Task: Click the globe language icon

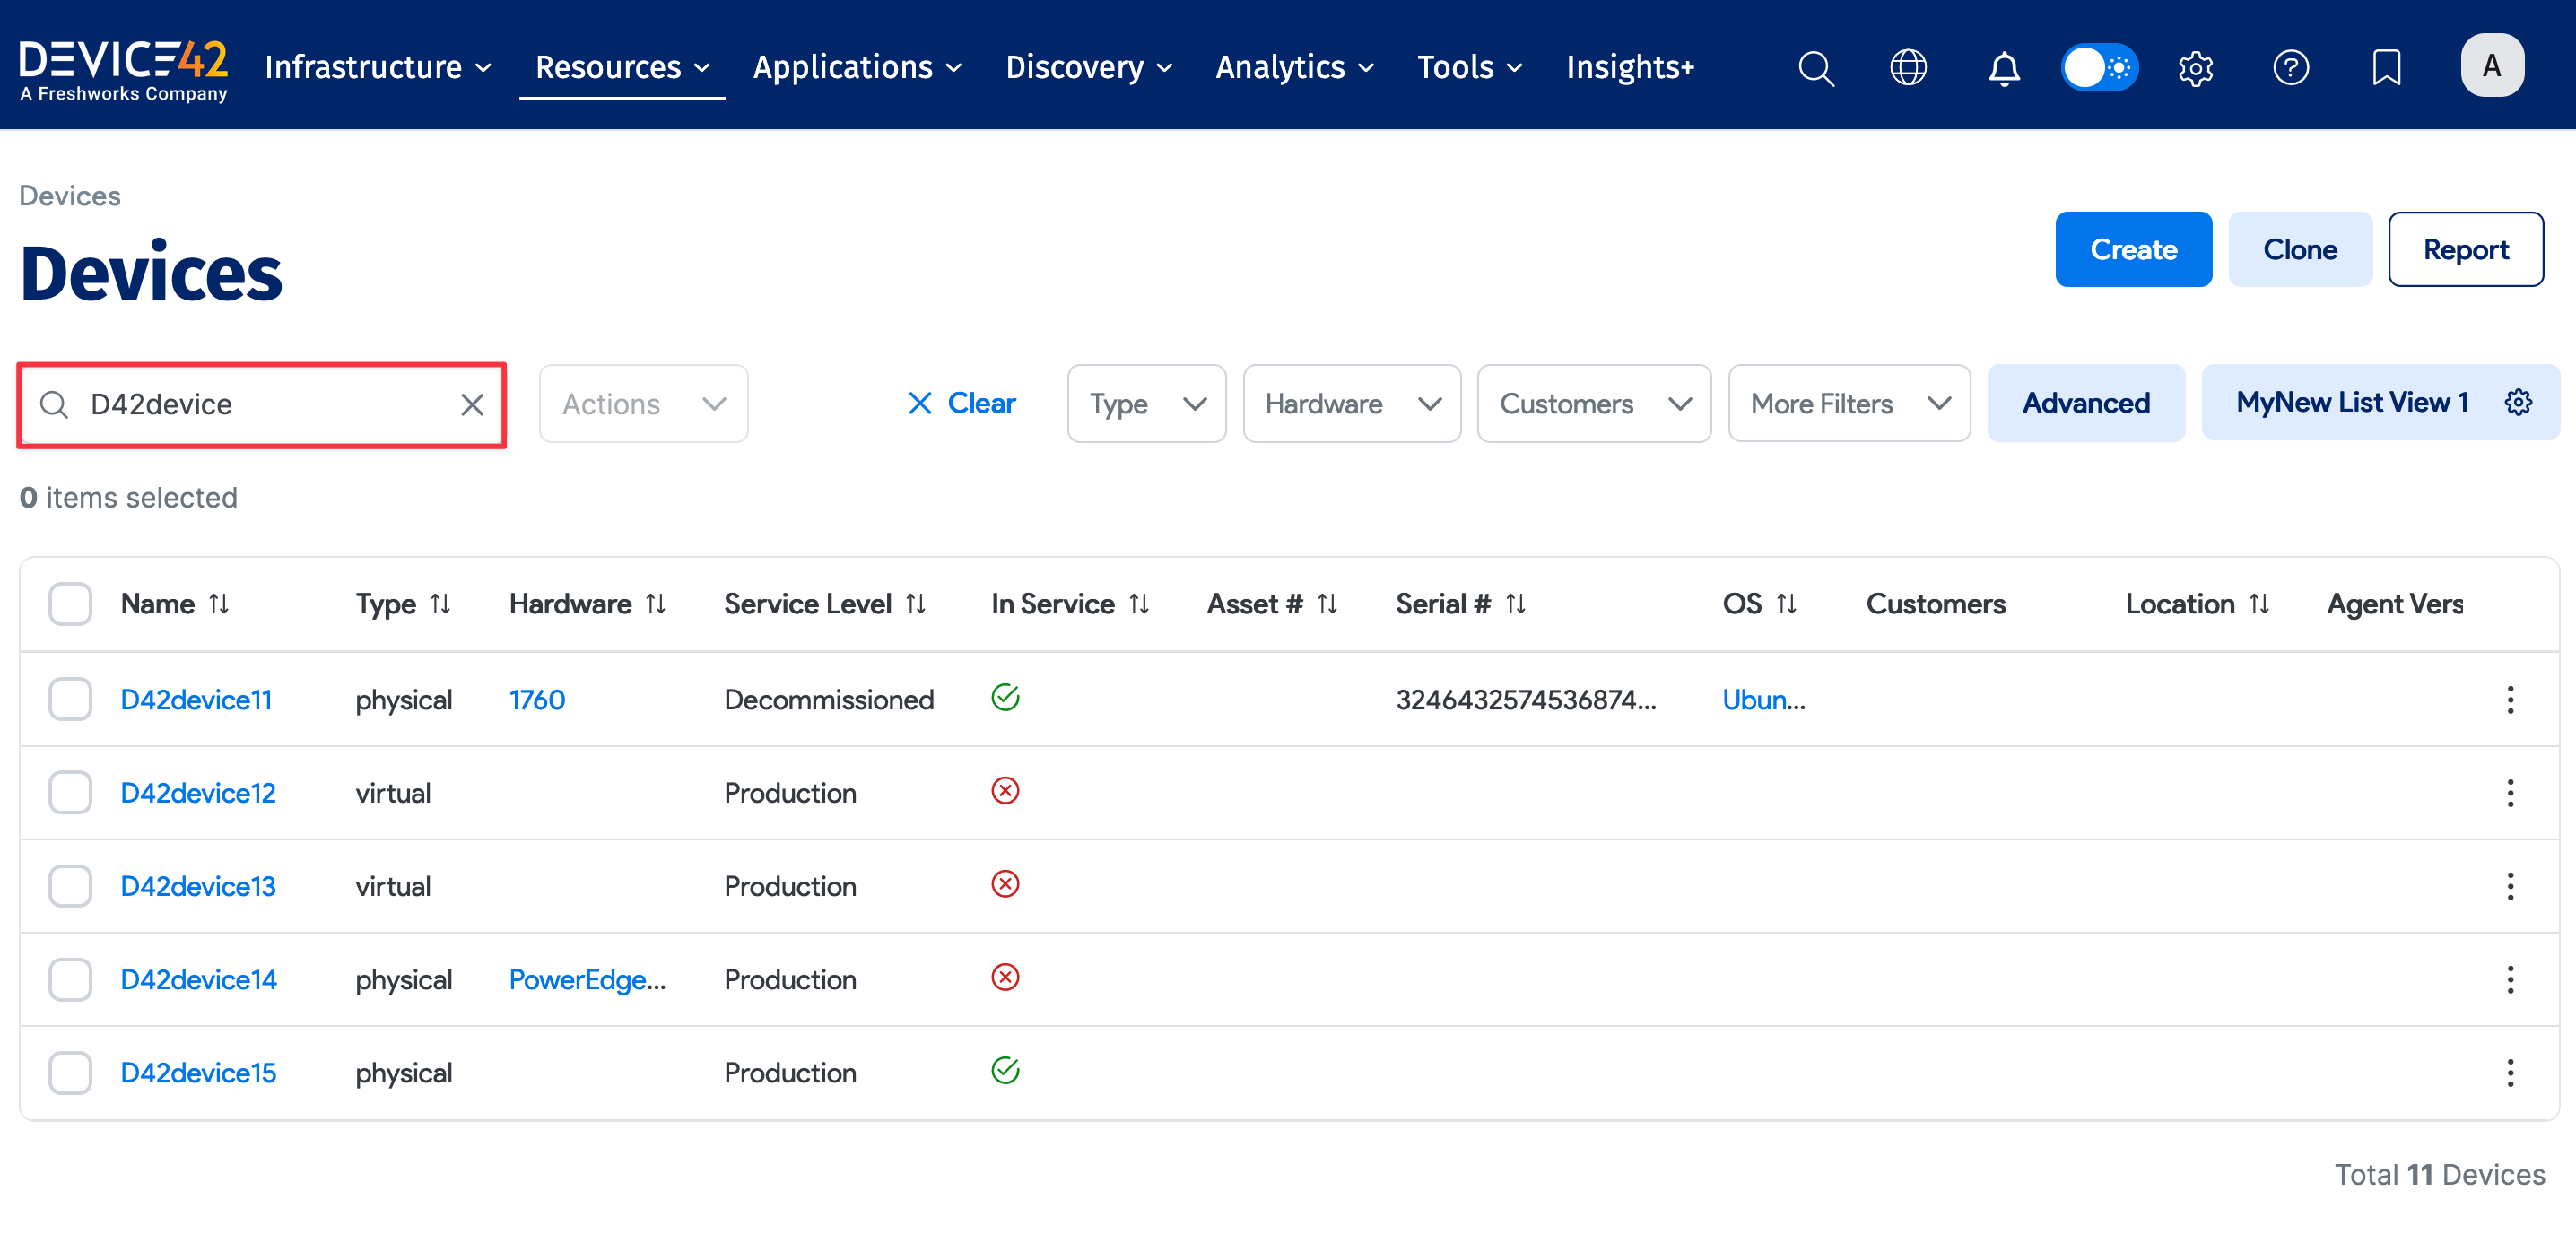Action: [x=1908, y=67]
